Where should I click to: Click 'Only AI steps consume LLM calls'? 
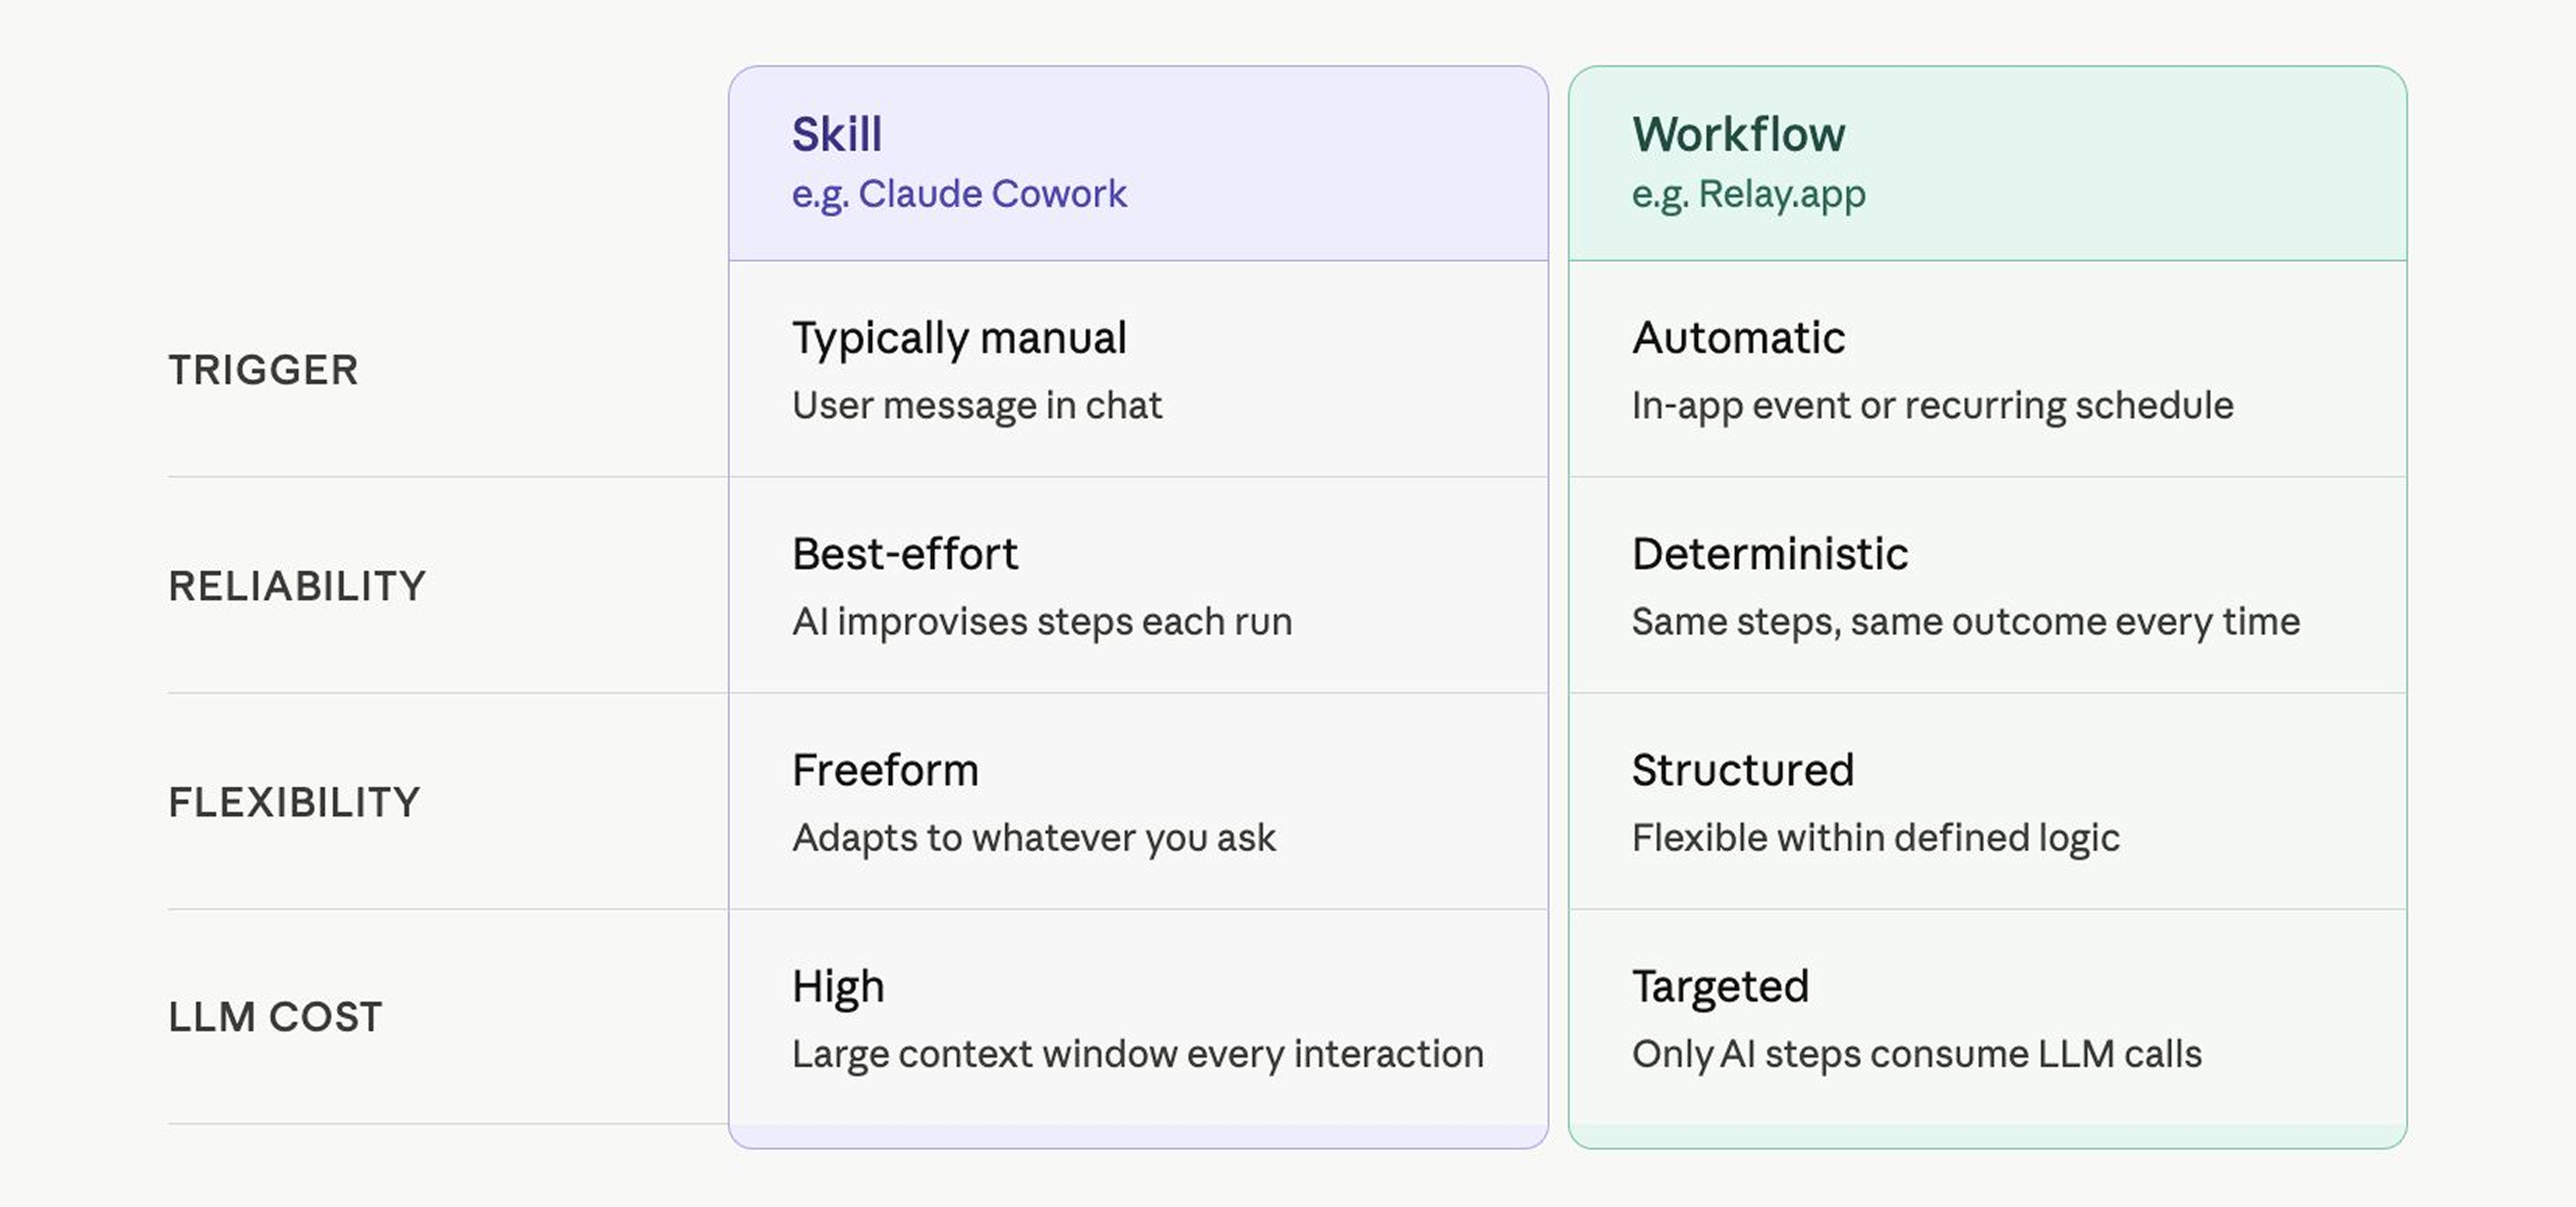[x=1917, y=1054]
